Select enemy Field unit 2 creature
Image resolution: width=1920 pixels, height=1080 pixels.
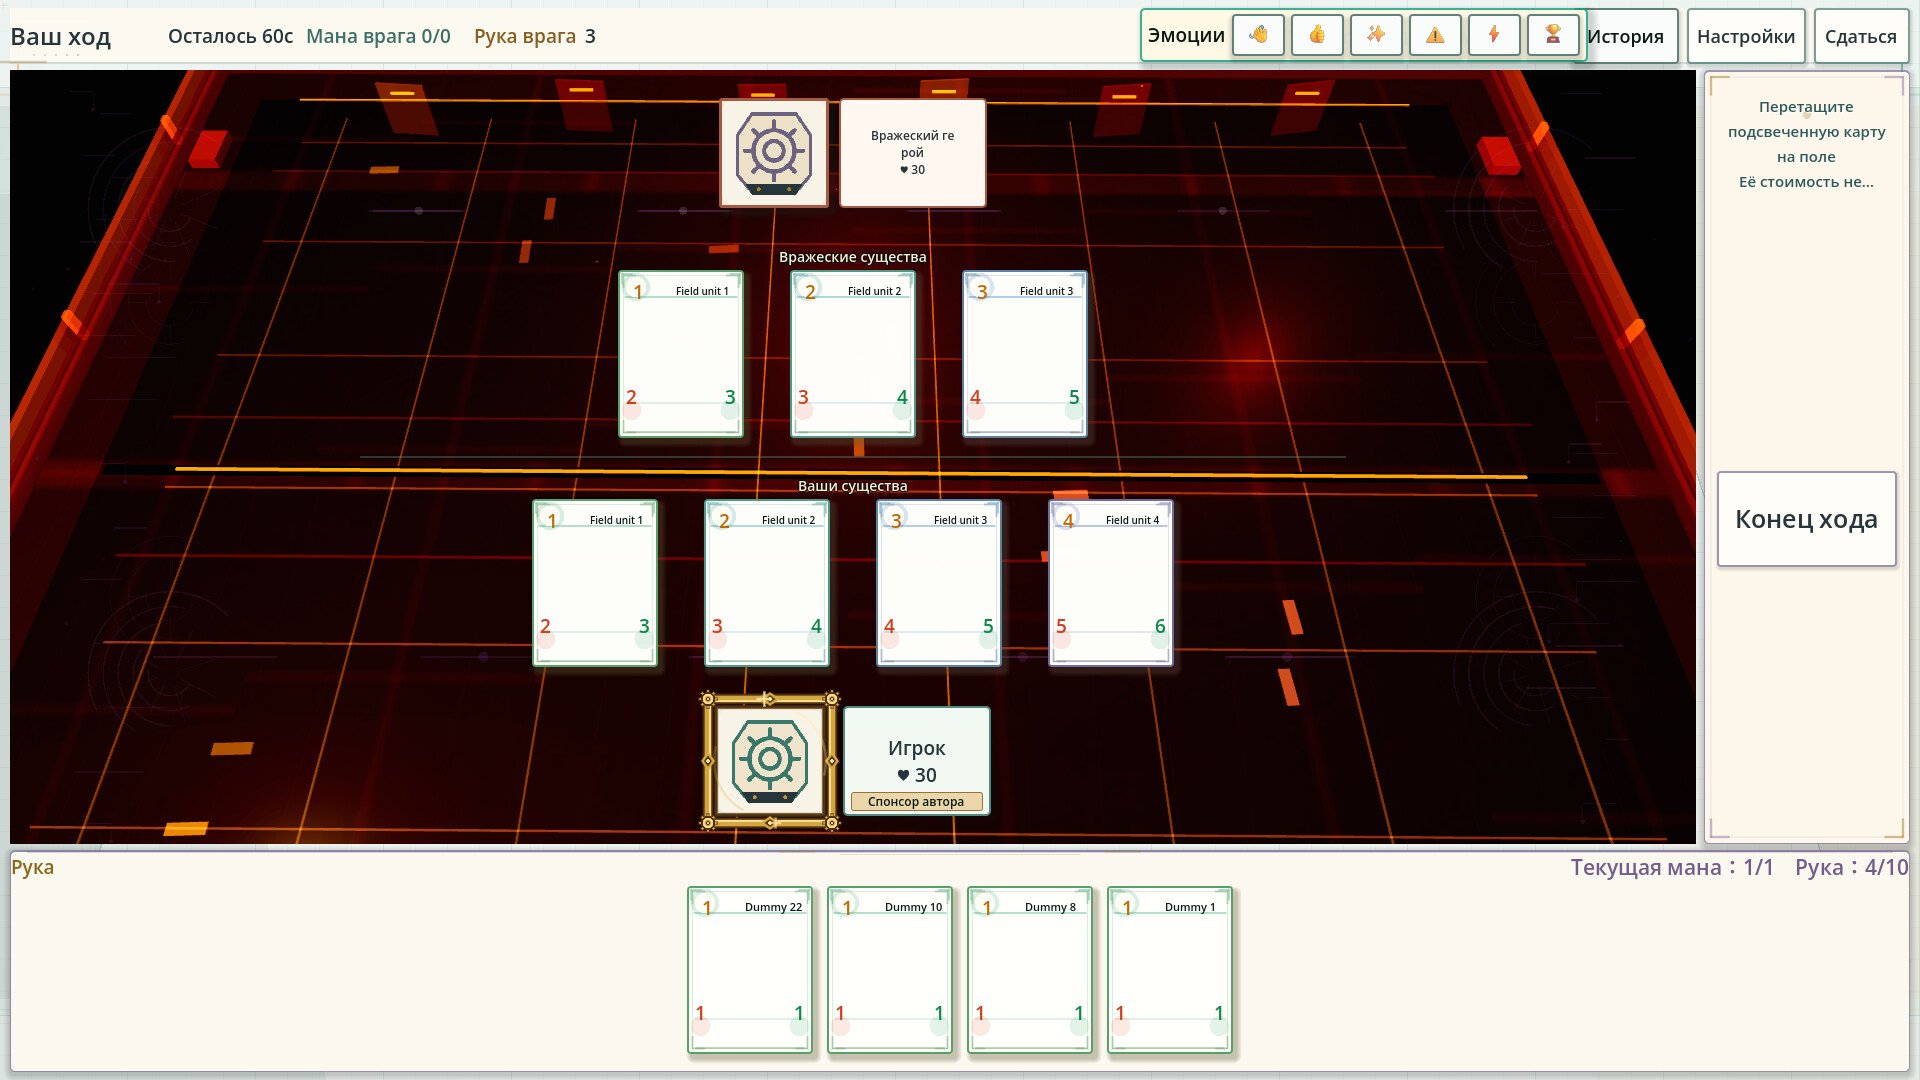(853, 354)
